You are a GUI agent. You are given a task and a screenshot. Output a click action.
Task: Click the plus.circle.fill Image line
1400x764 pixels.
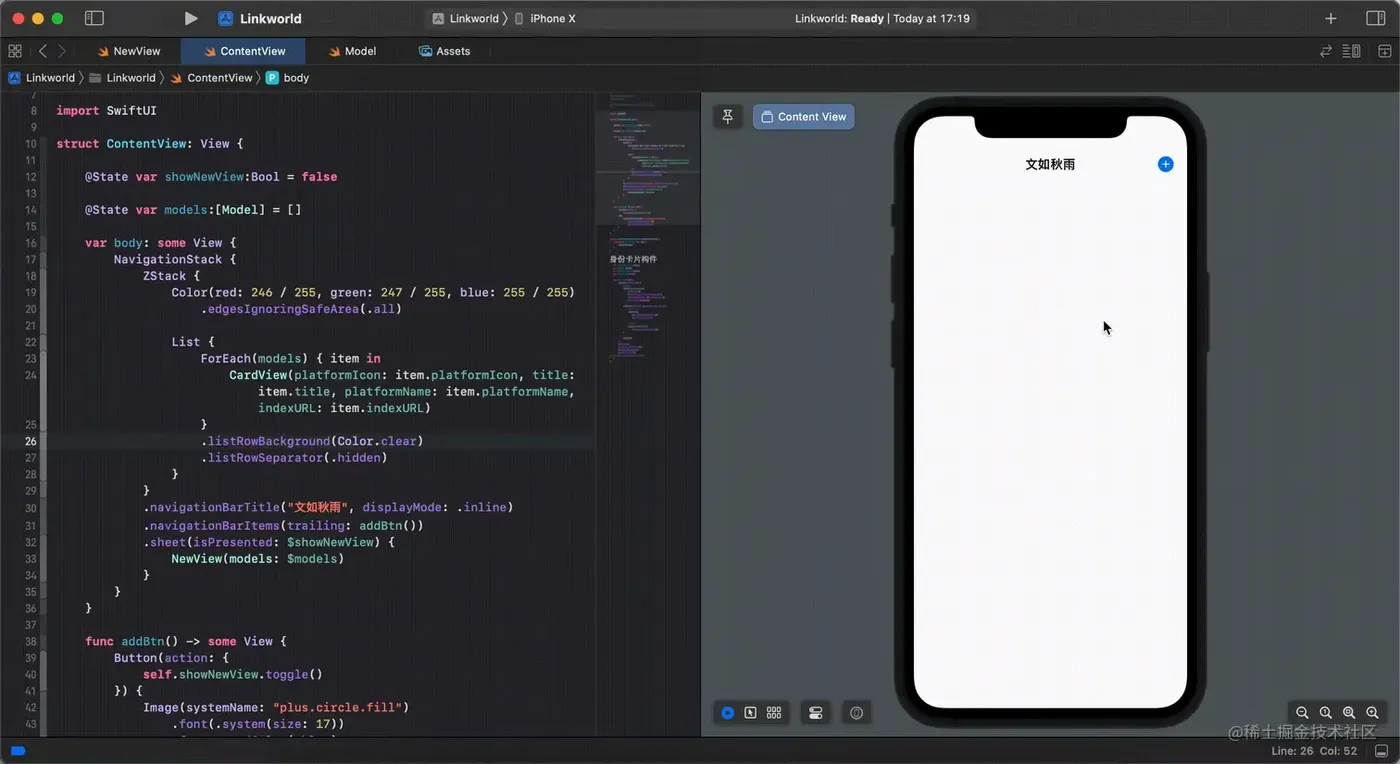click(x=276, y=707)
